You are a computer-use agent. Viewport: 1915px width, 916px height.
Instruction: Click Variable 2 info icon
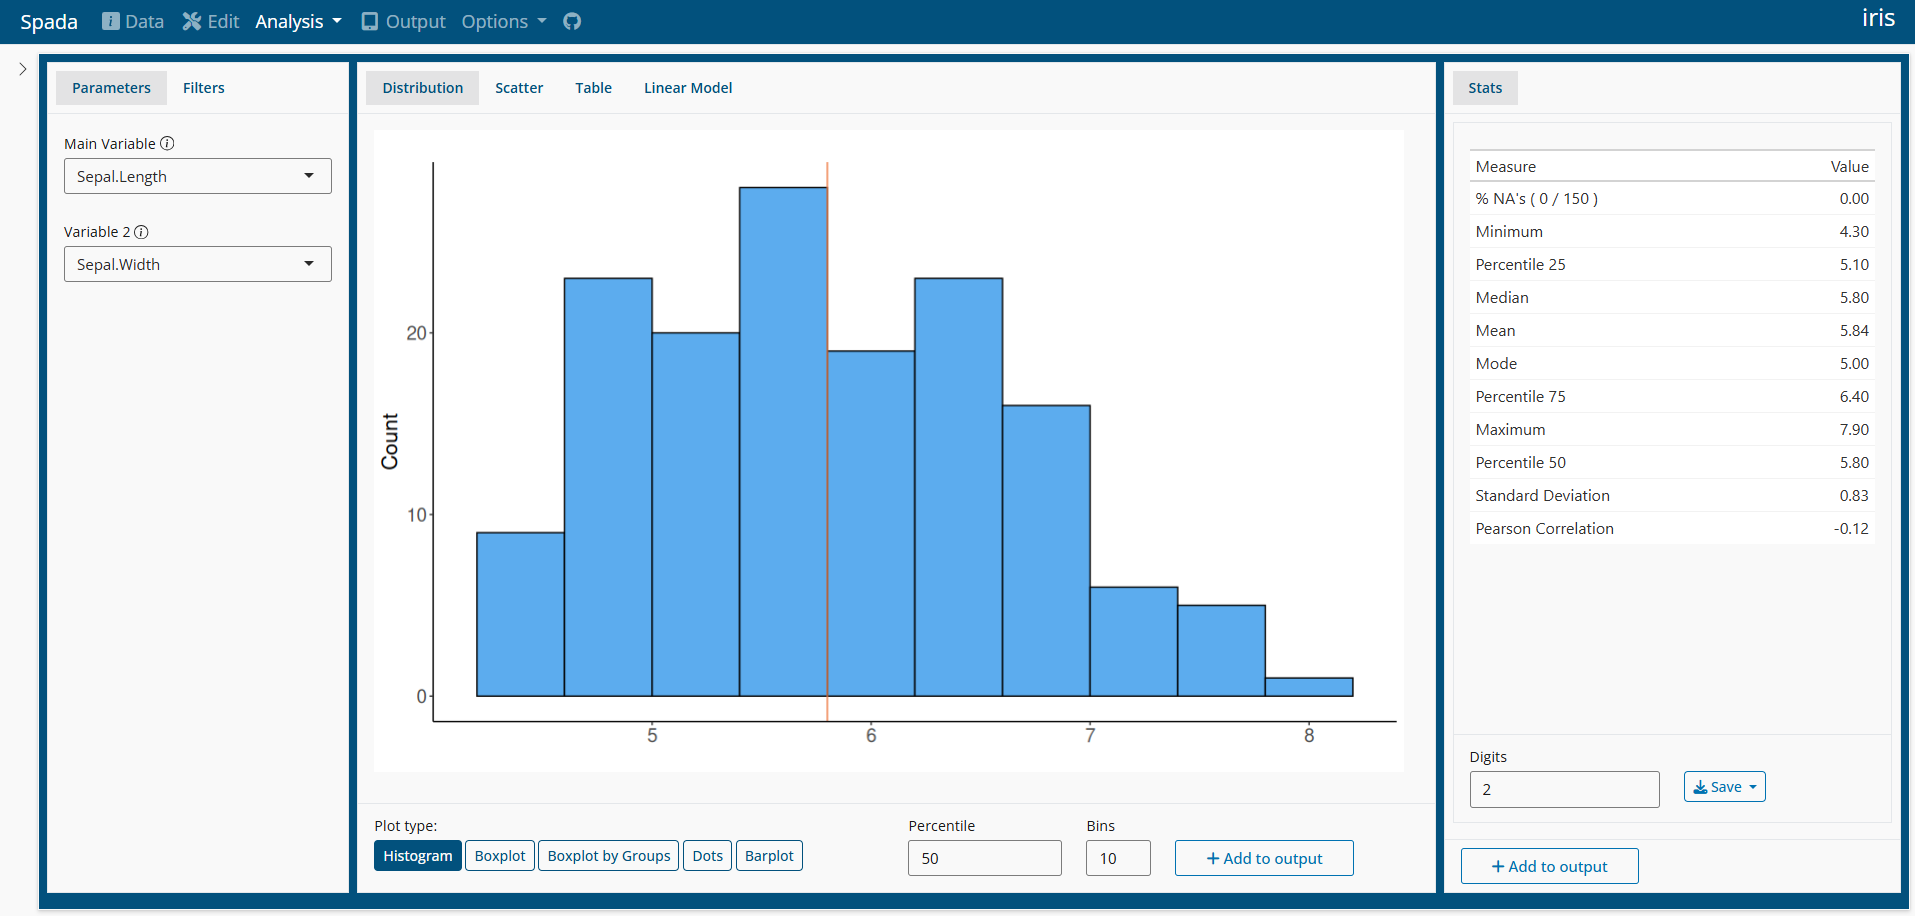coord(141,232)
